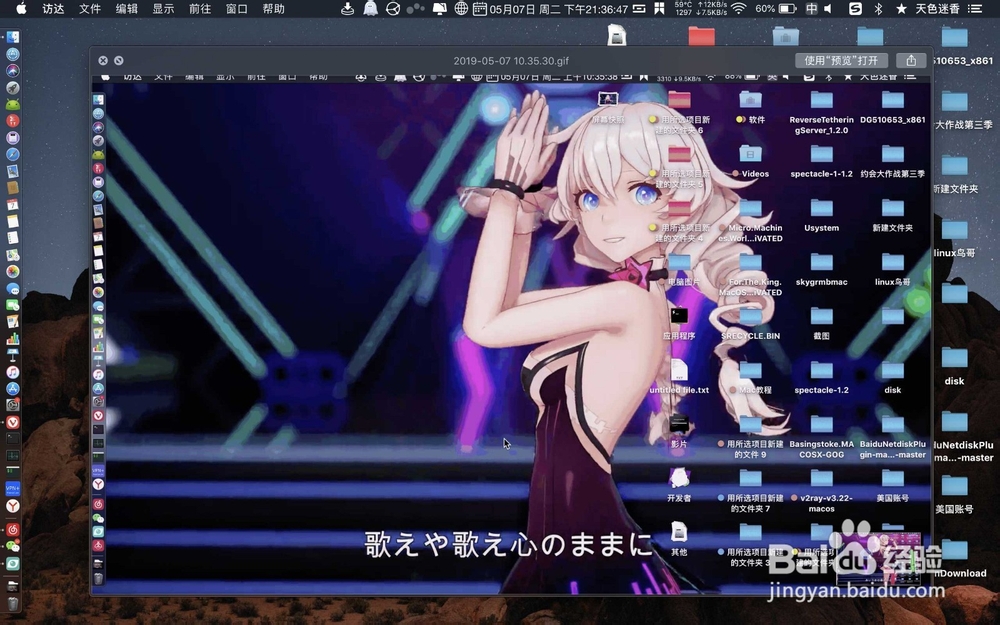Select the document file icon on desktop top
Screen dimensions: 1000x625
(x=617, y=35)
